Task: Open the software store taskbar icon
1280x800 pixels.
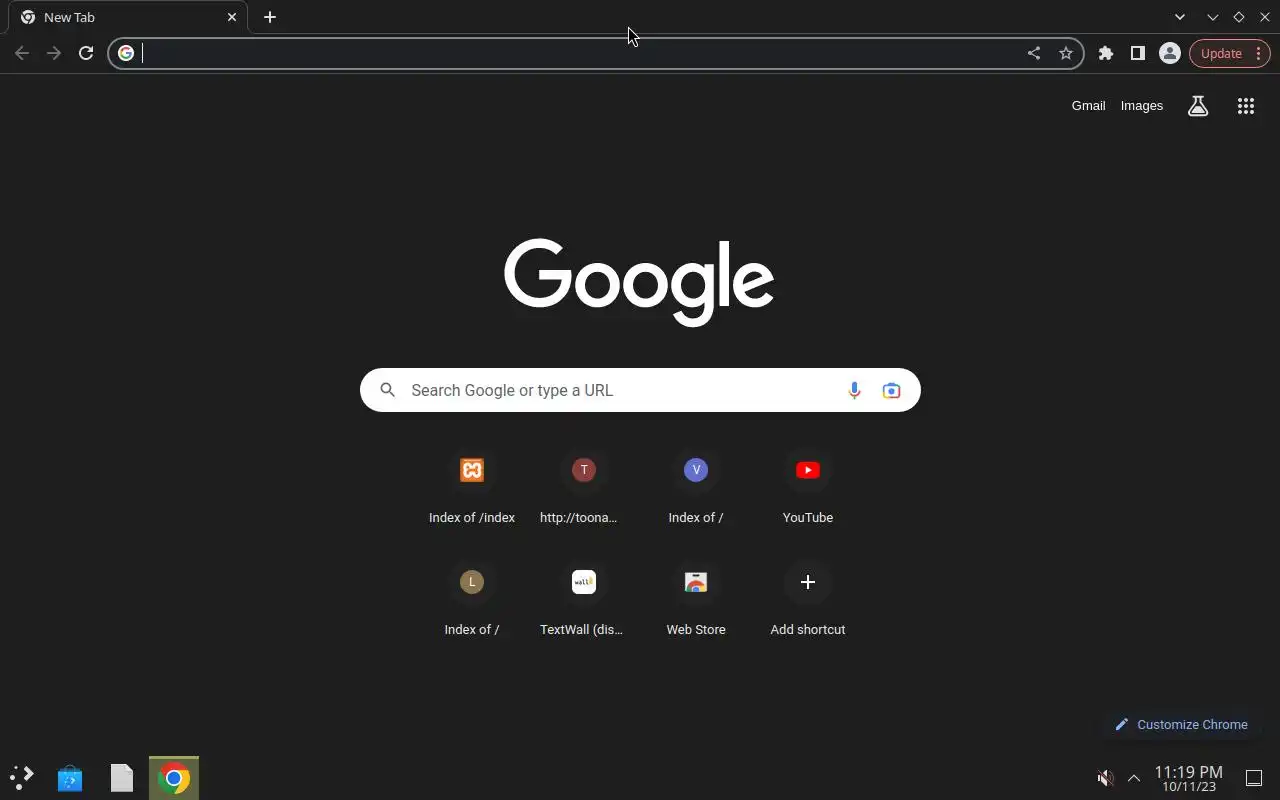Action: pyautogui.click(x=70, y=778)
